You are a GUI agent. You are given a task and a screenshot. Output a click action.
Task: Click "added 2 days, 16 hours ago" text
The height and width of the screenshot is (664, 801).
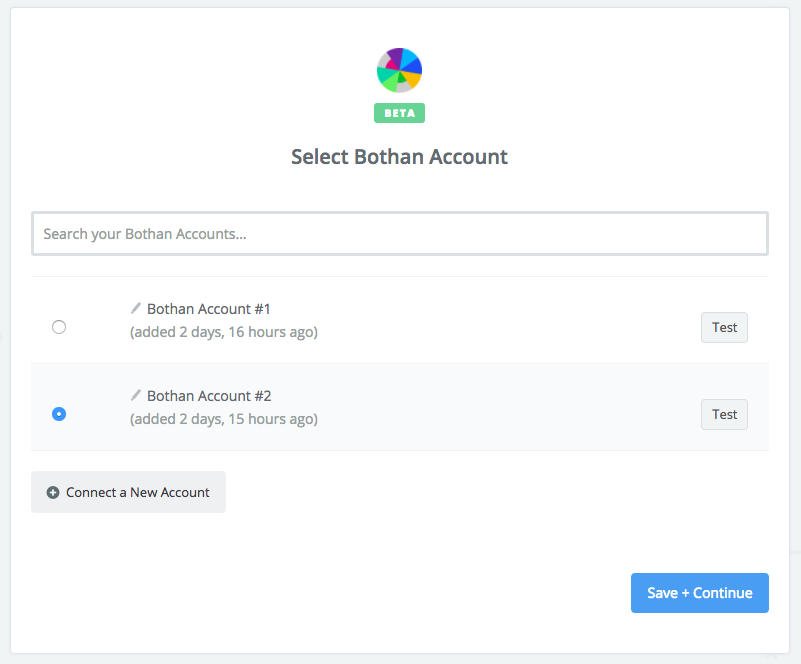(x=224, y=332)
